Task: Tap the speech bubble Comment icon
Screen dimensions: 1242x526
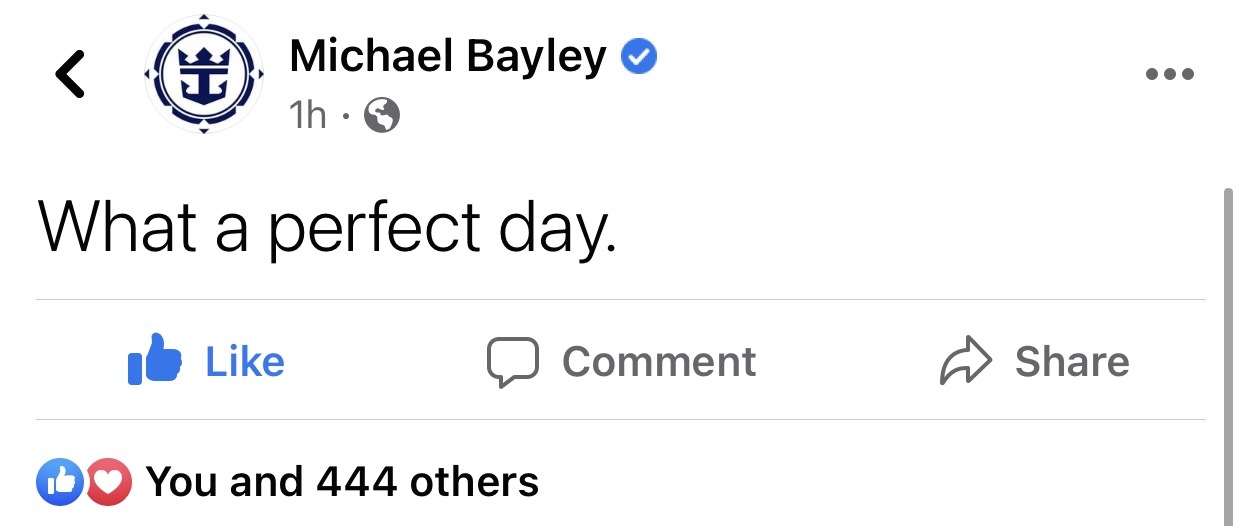Action: tap(513, 362)
